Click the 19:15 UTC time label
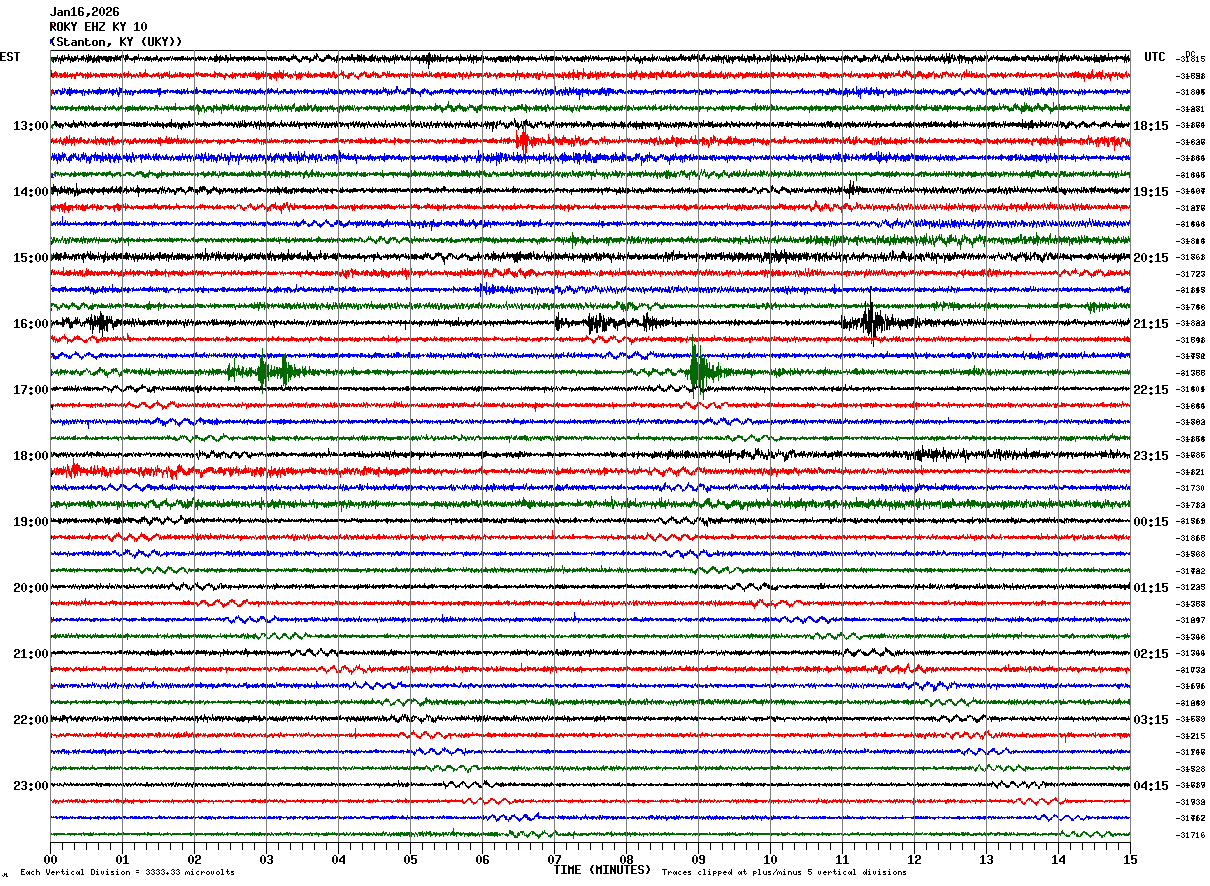The width and height of the screenshot is (1210, 886). (1151, 191)
